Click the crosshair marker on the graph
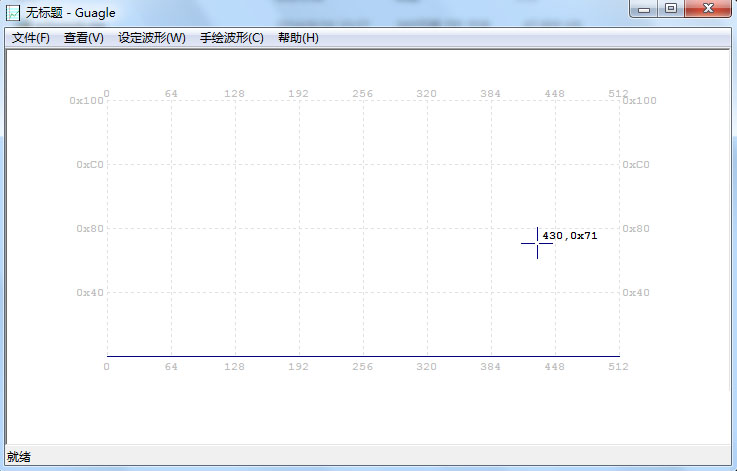This screenshot has height=471, width=737. tap(537, 243)
